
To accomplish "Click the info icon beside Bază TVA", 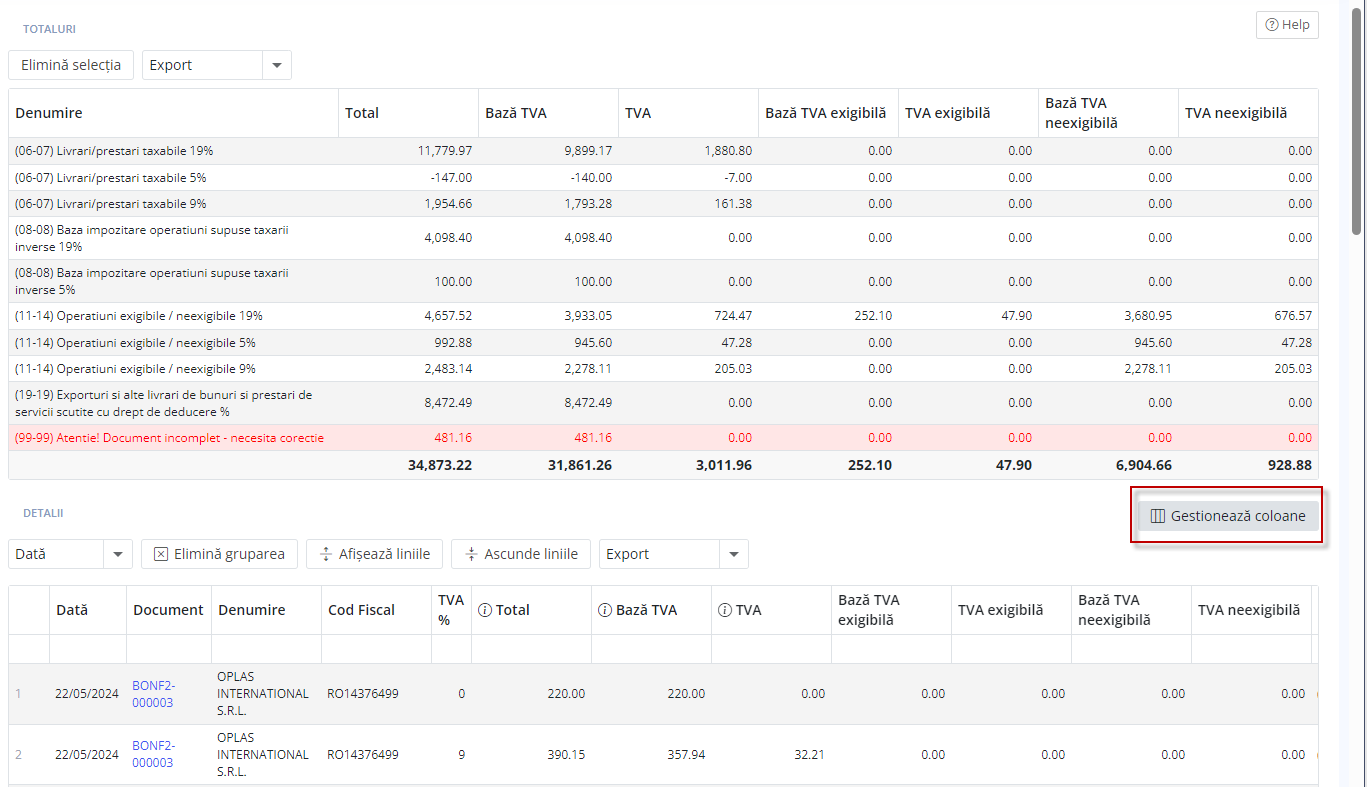I will [605, 610].
